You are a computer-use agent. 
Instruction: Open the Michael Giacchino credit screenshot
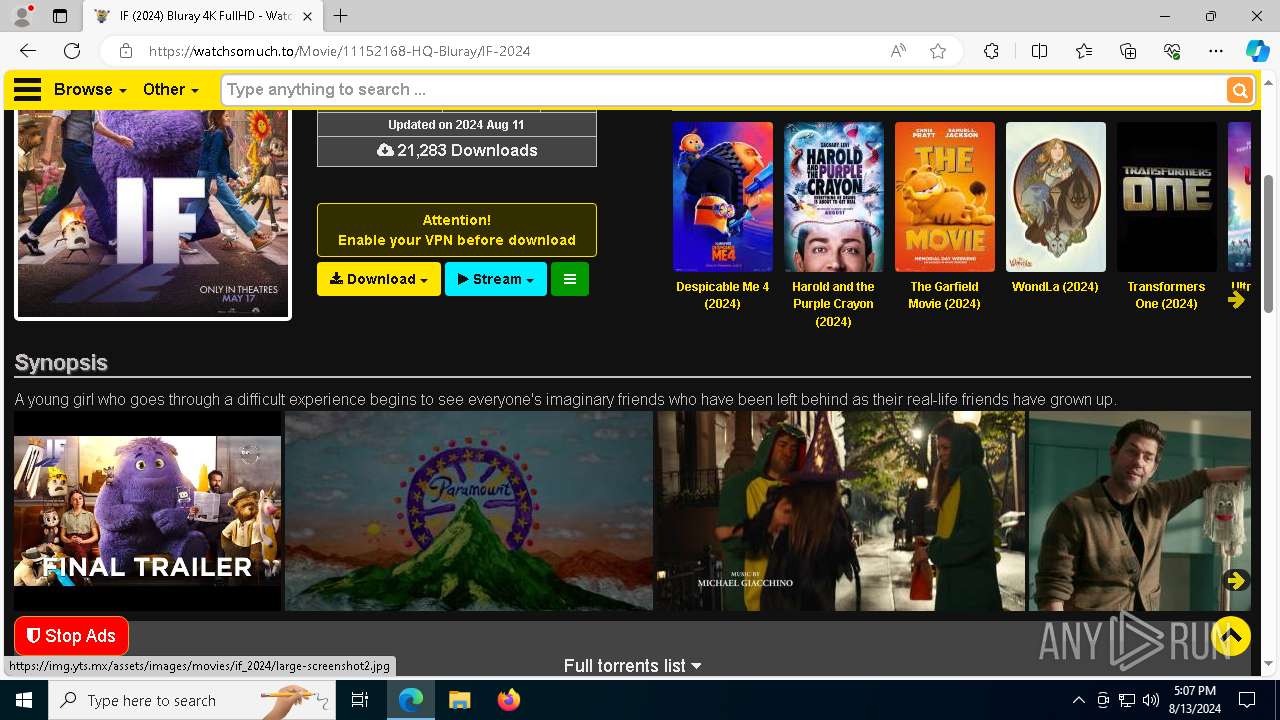pos(841,510)
